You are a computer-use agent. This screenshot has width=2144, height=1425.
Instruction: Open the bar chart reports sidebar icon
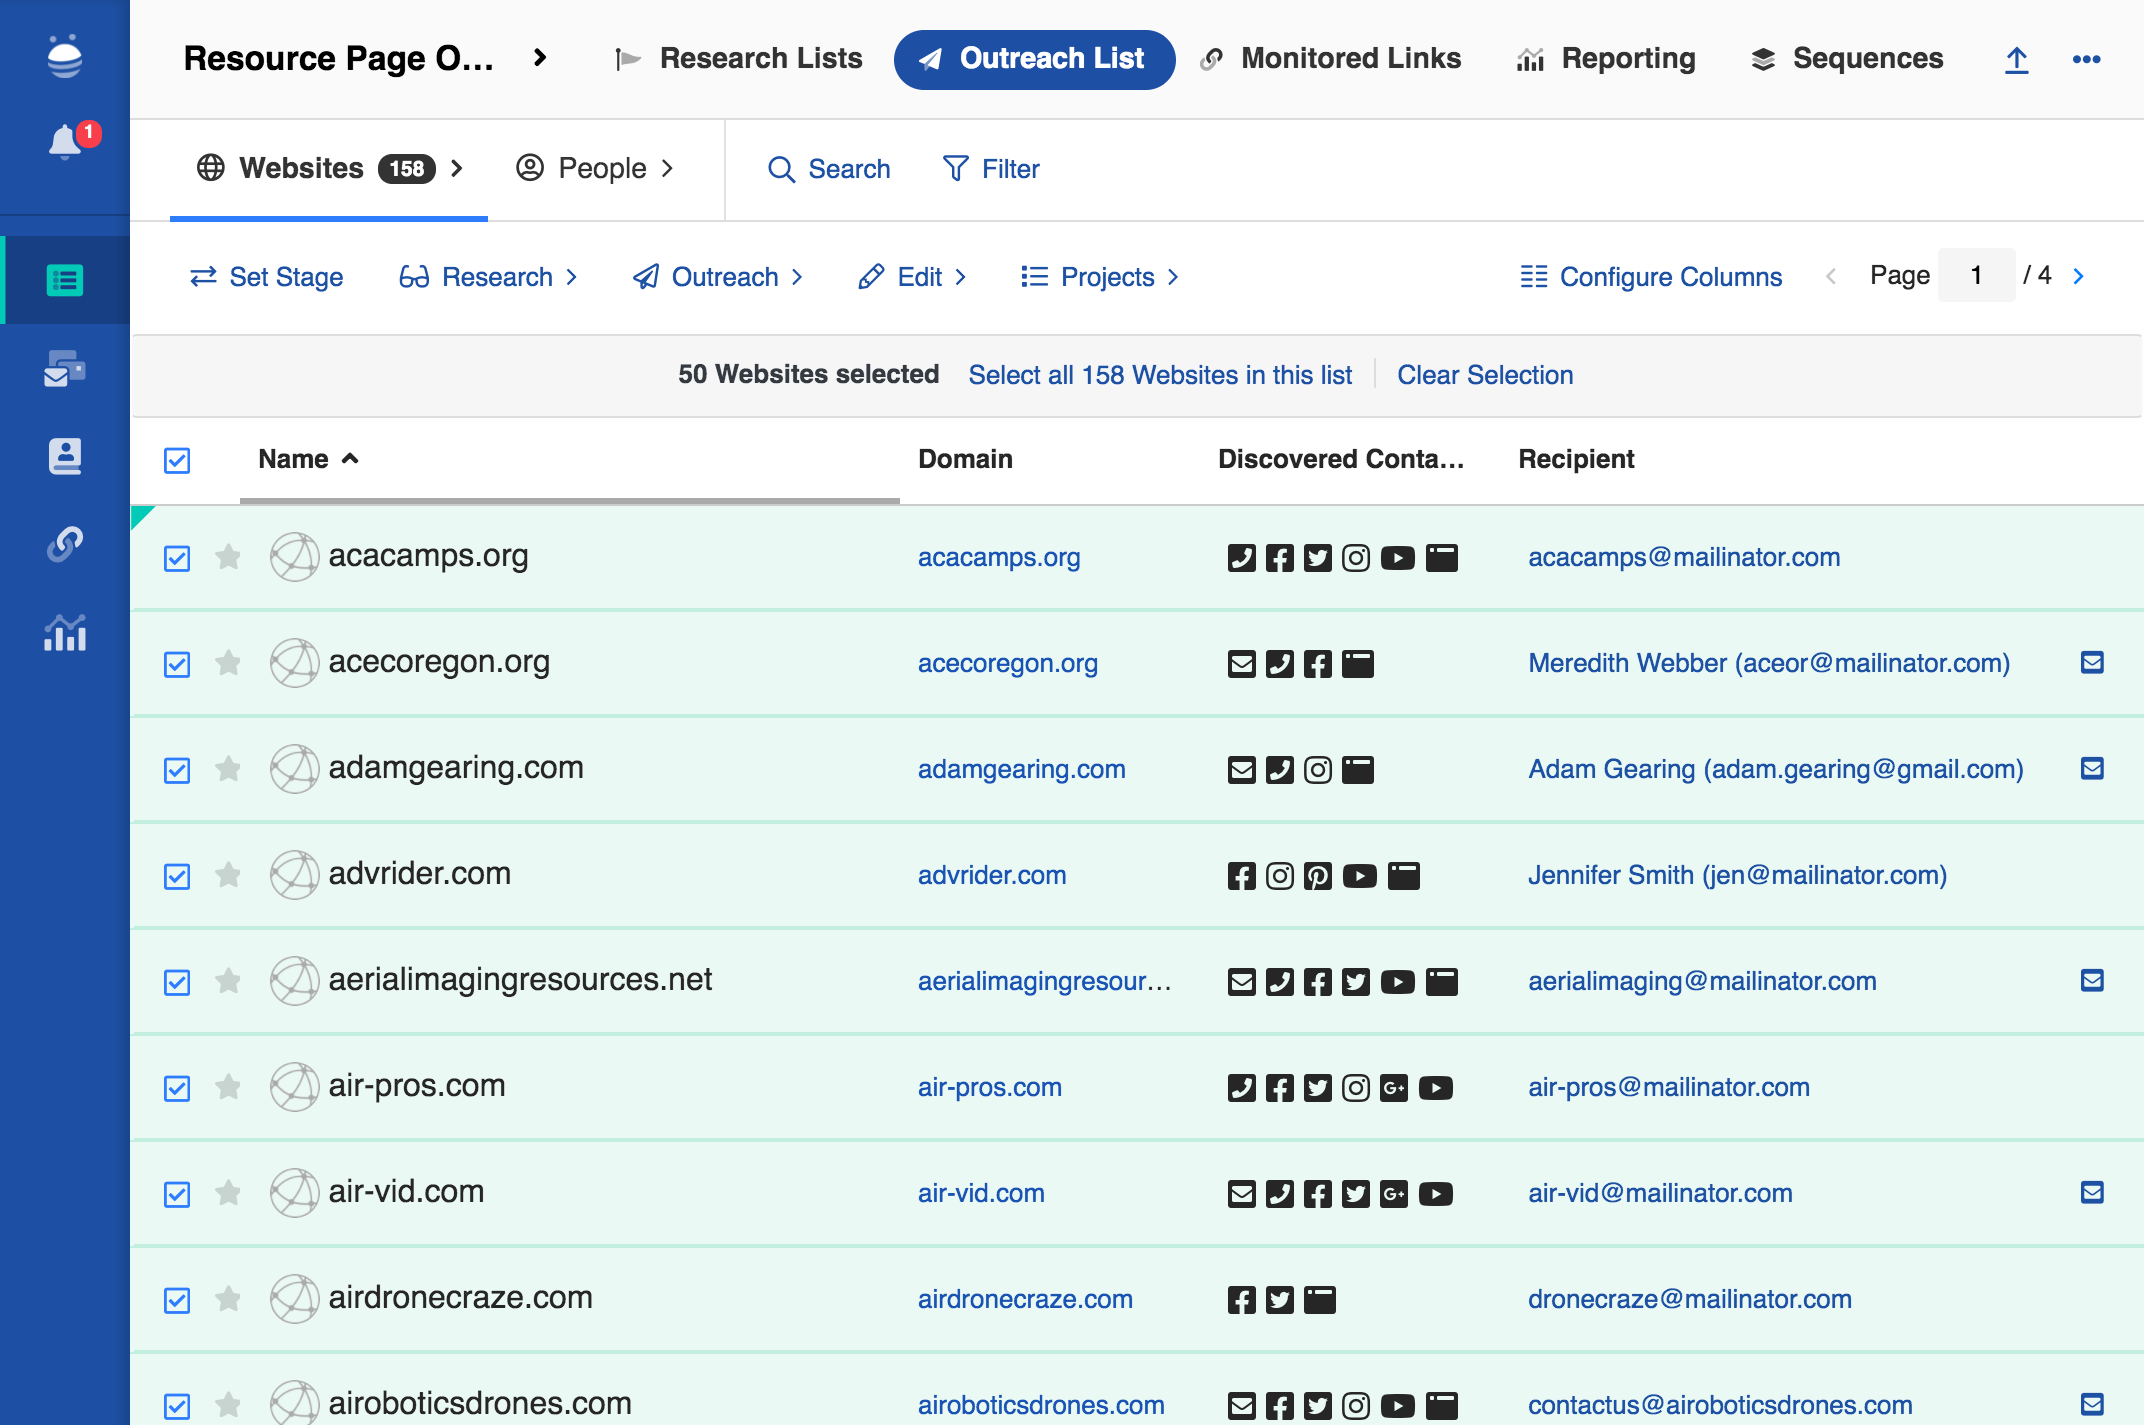coord(65,633)
